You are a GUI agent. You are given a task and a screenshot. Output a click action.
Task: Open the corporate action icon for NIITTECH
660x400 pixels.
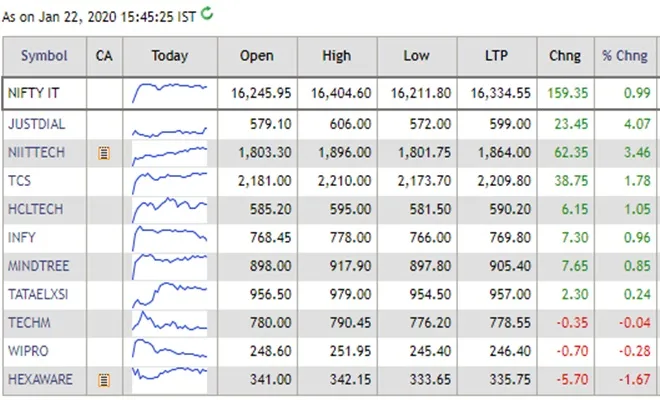click(x=104, y=154)
